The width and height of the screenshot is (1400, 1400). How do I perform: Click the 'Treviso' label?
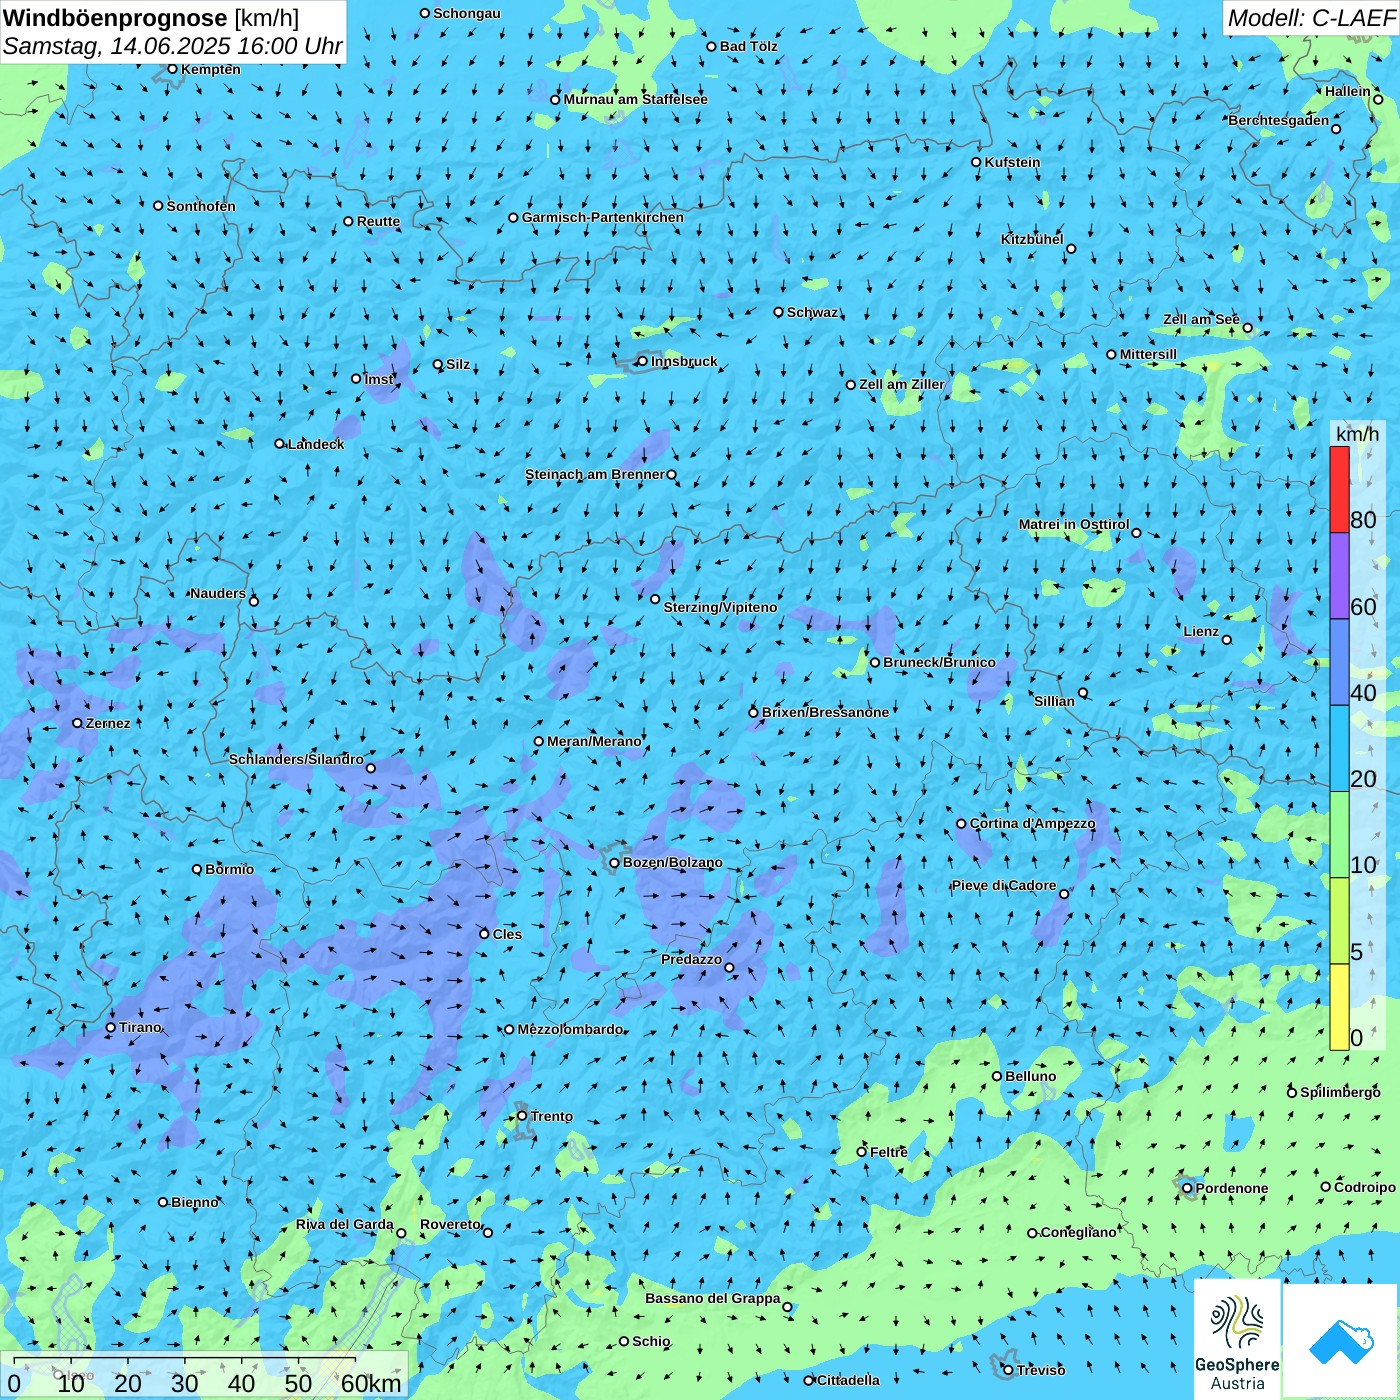1040,1370
